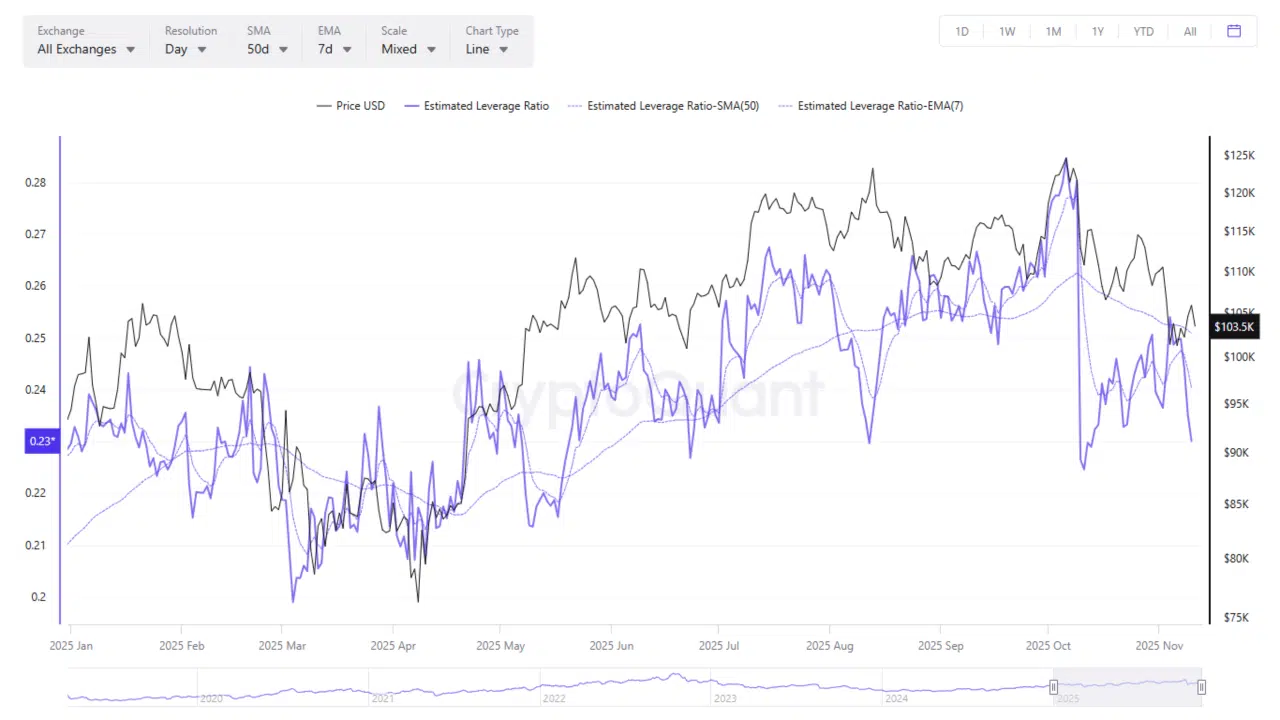Select the YTD time range
The image size is (1280, 720).
click(1143, 31)
